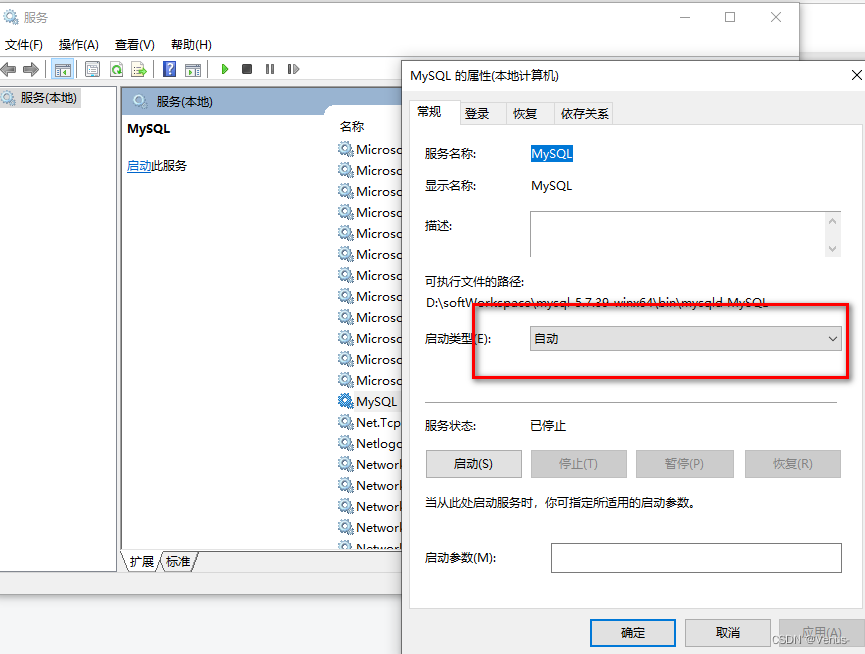Image resolution: width=865 pixels, height=654 pixels.
Task: Click the gear icon beside Net.Tcp service row
Action: (x=346, y=422)
